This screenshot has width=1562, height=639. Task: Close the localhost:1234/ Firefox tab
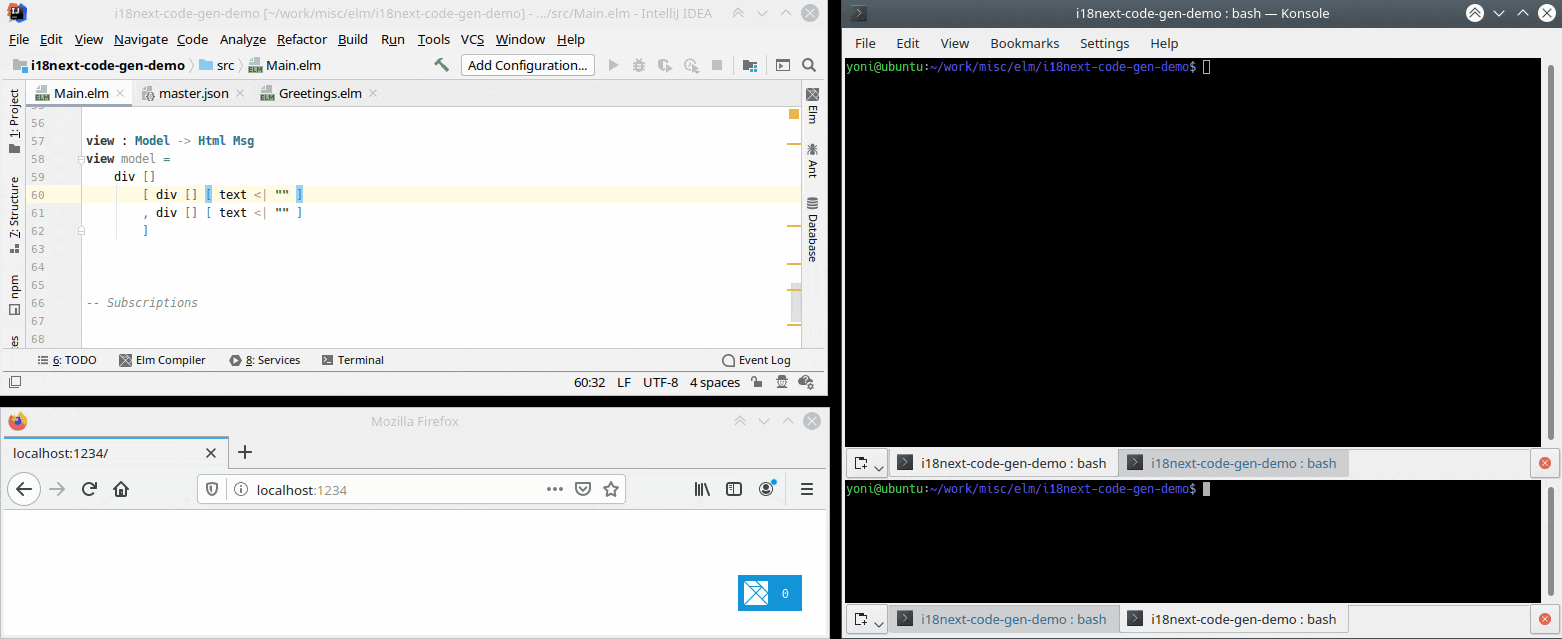tap(211, 453)
